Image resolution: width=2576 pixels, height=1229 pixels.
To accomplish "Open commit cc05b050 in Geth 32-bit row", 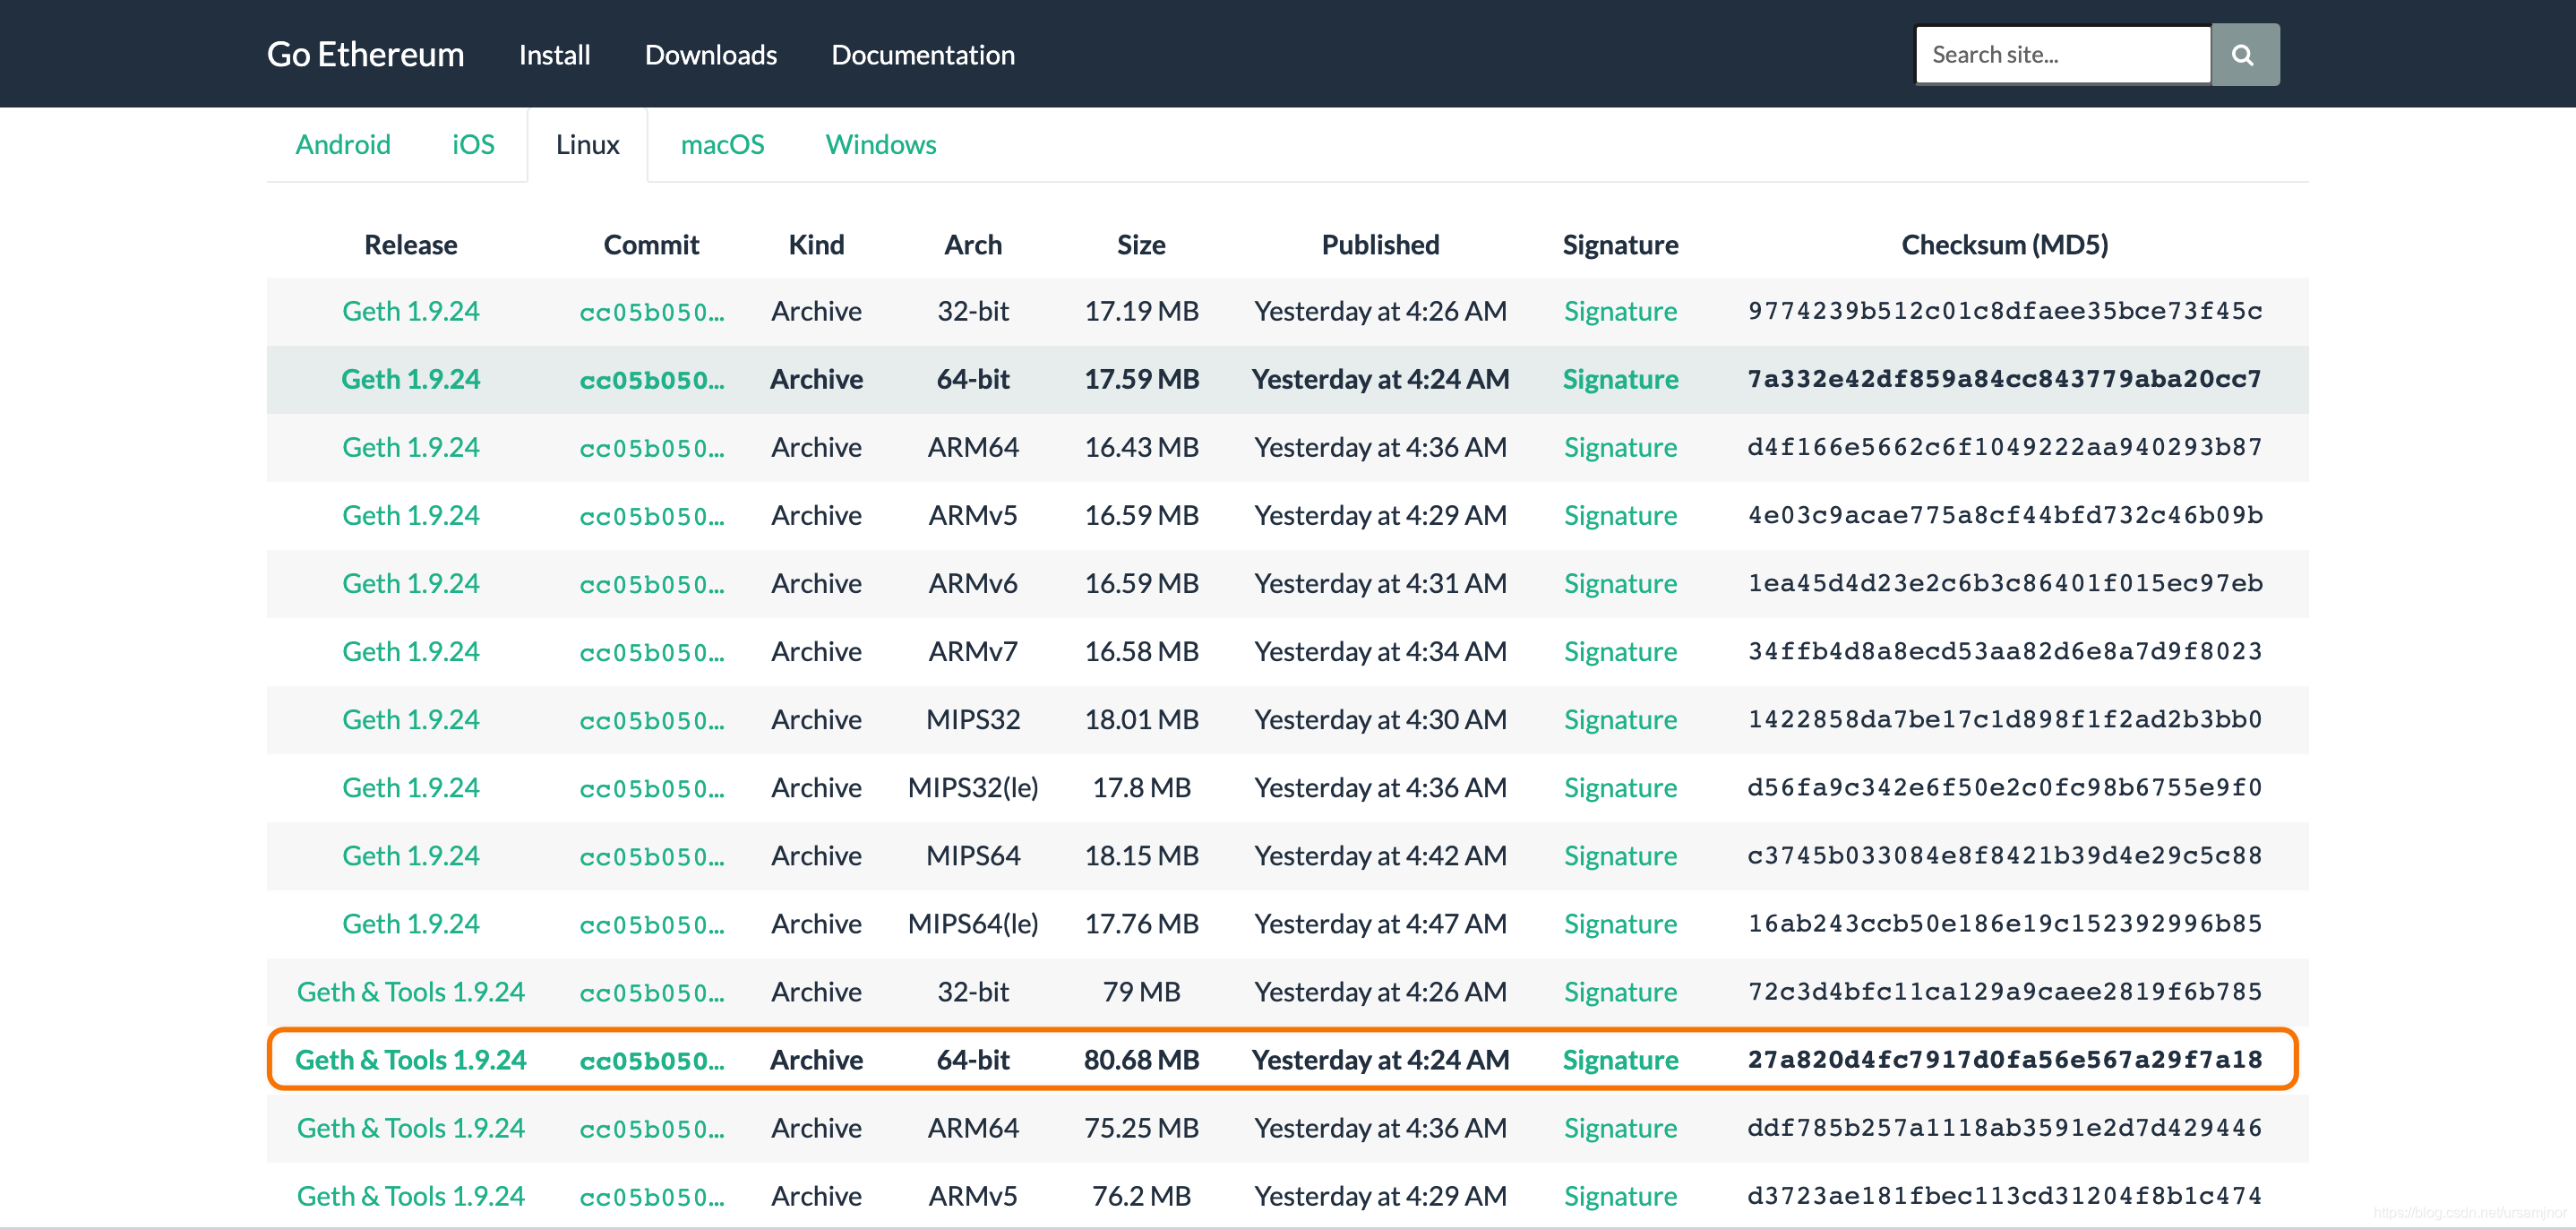I will pyautogui.click(x=652, y=312).
